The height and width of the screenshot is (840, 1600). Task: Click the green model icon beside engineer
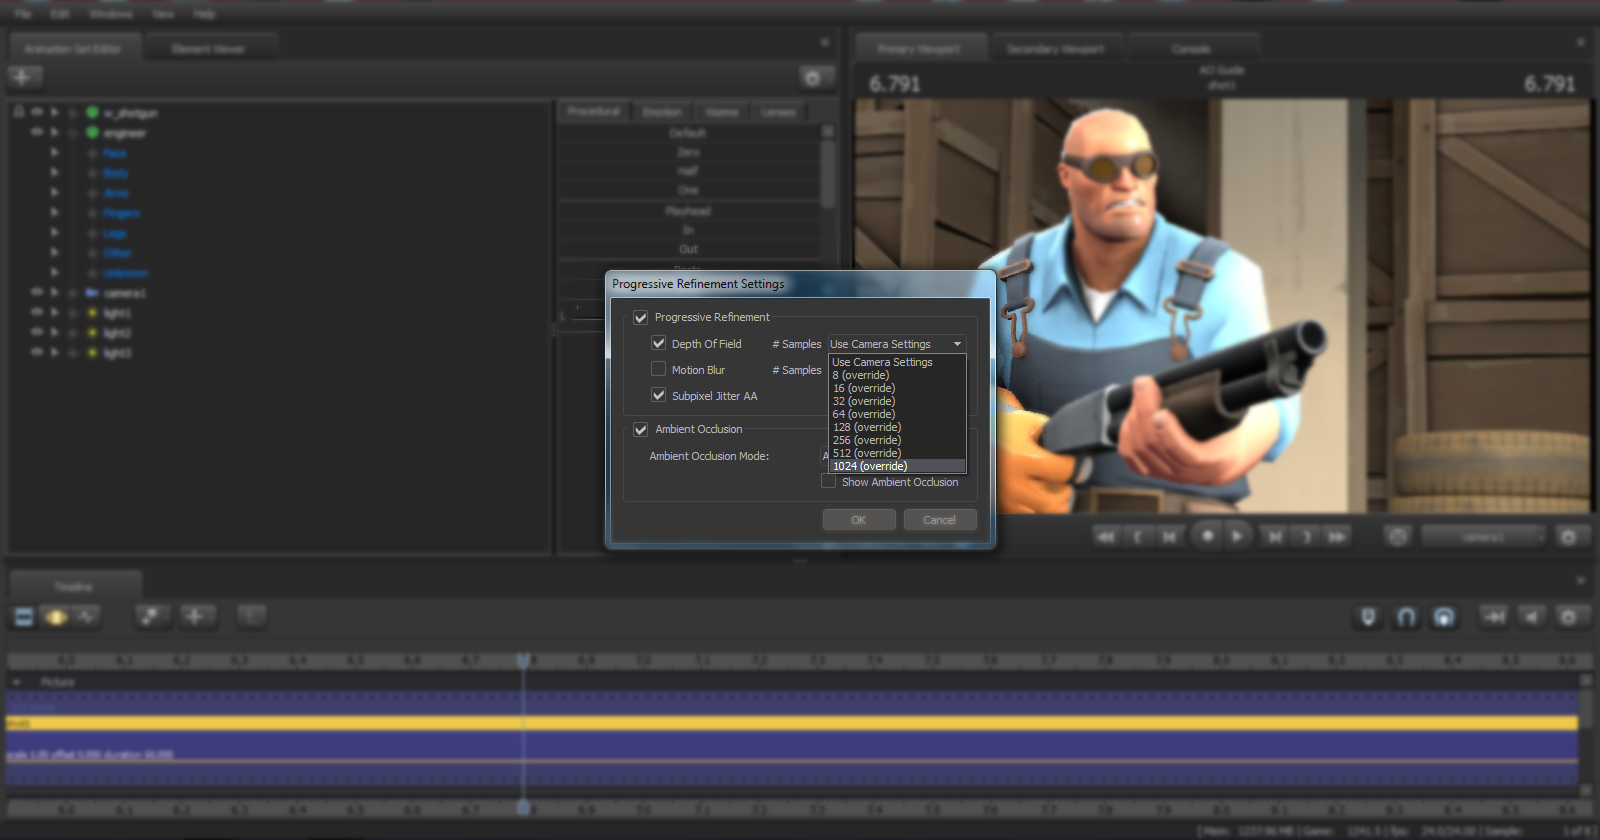pyautogui.click(x=92, y=133)
